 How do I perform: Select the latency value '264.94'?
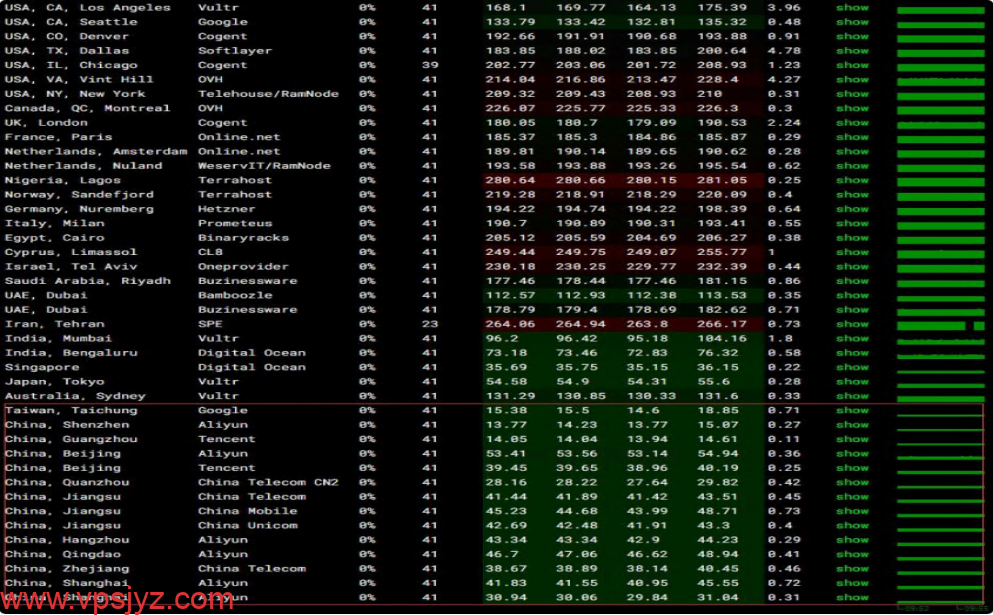point(580,324)
